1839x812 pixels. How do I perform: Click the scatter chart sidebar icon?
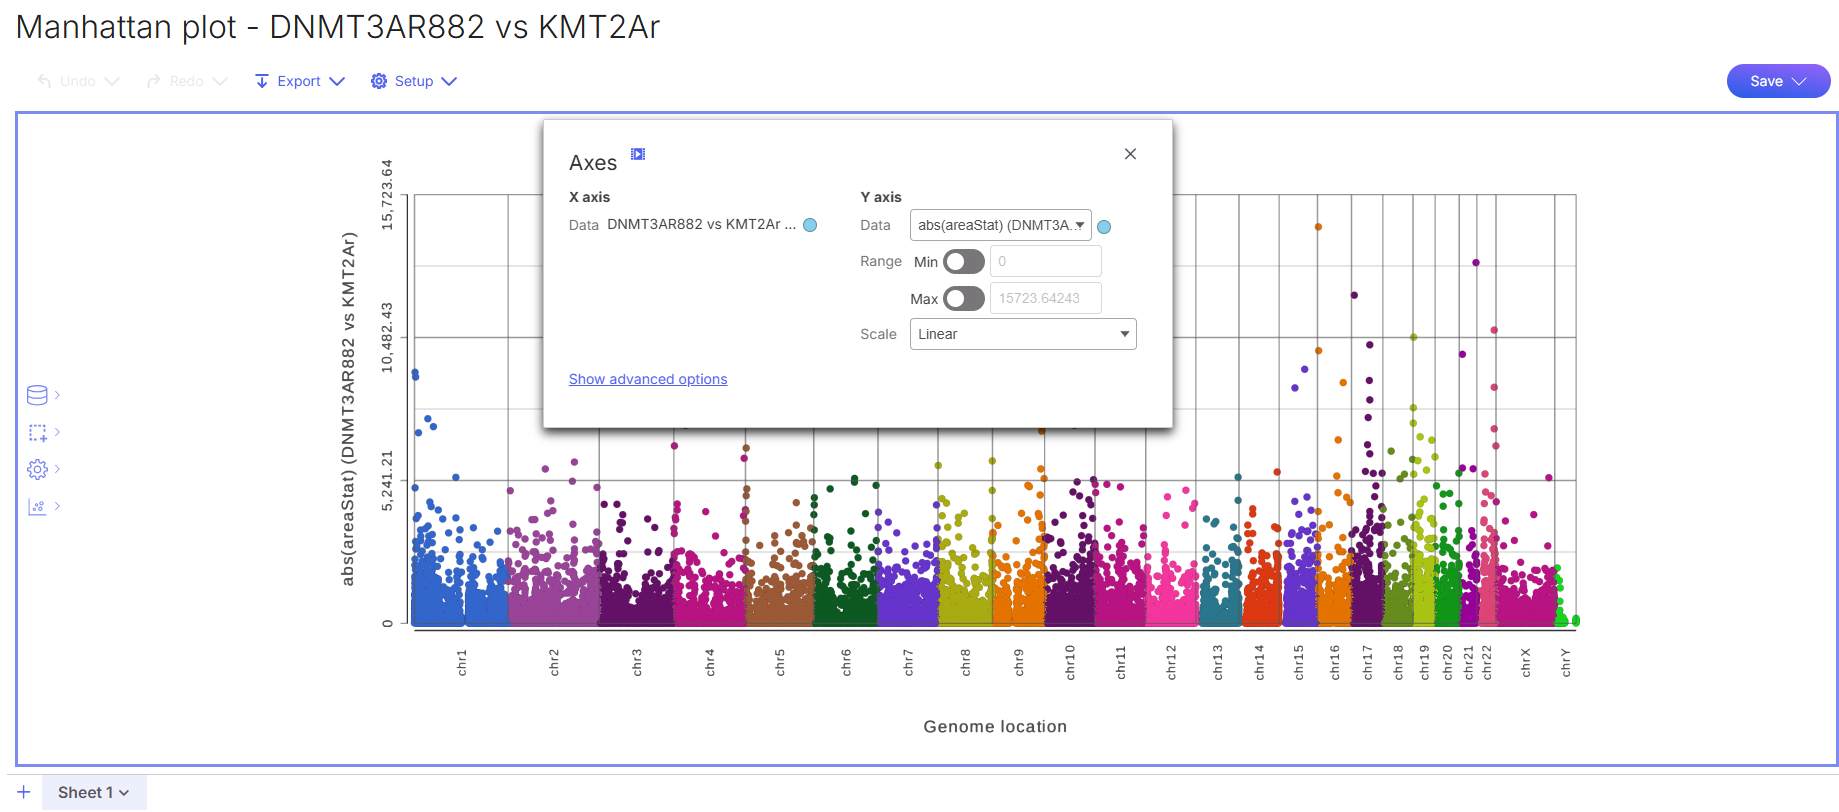(37, 506)
